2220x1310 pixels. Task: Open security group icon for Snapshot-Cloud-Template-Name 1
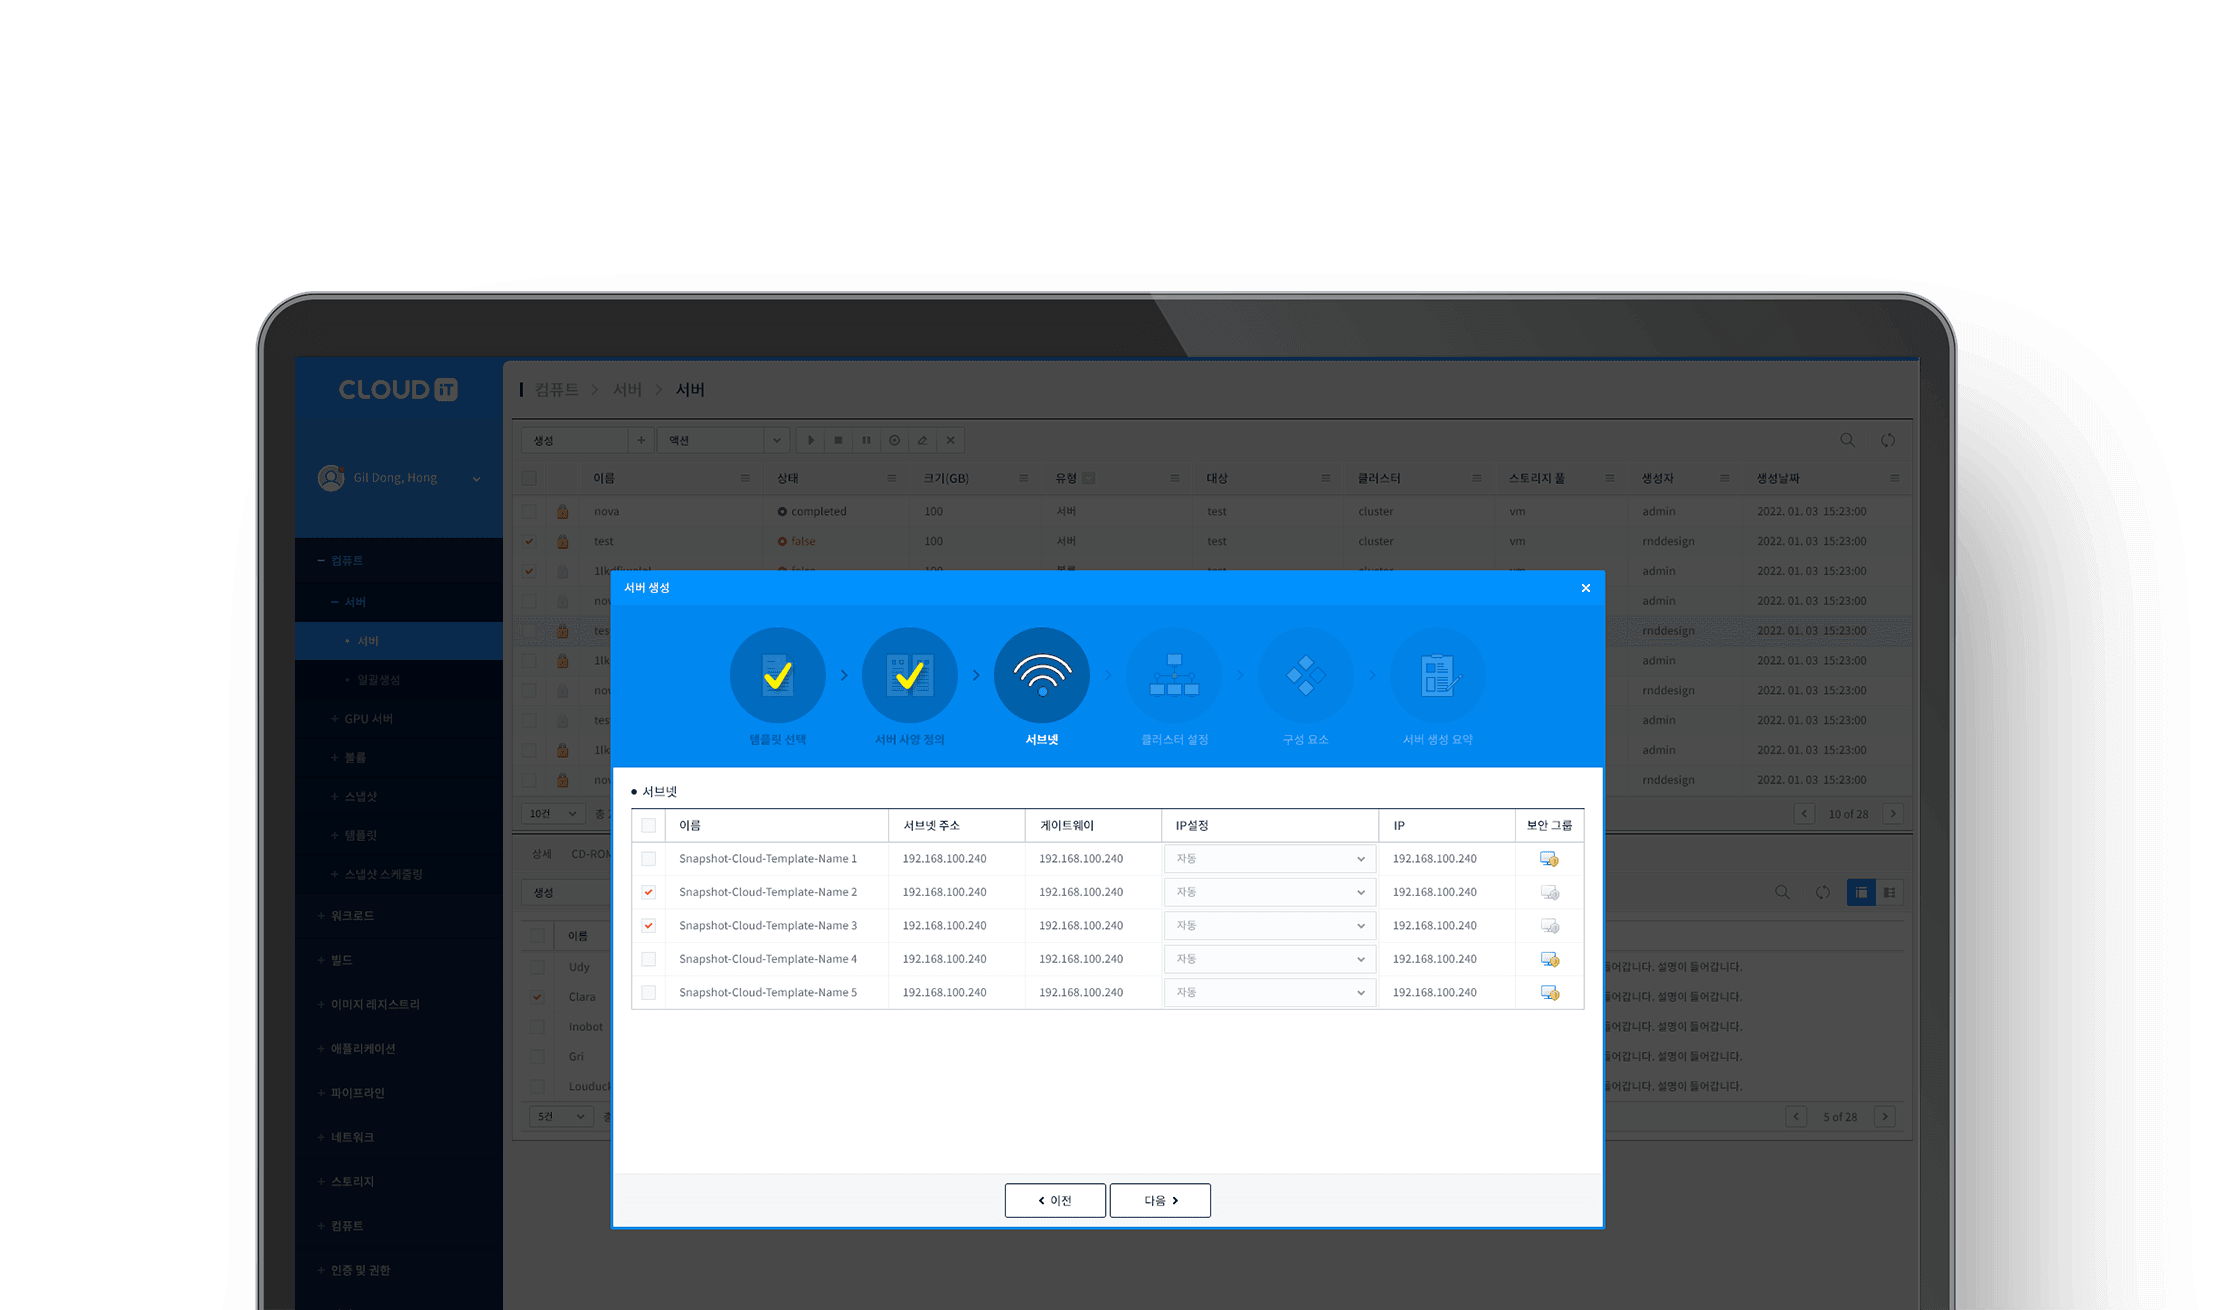(x=1549, y=859)
